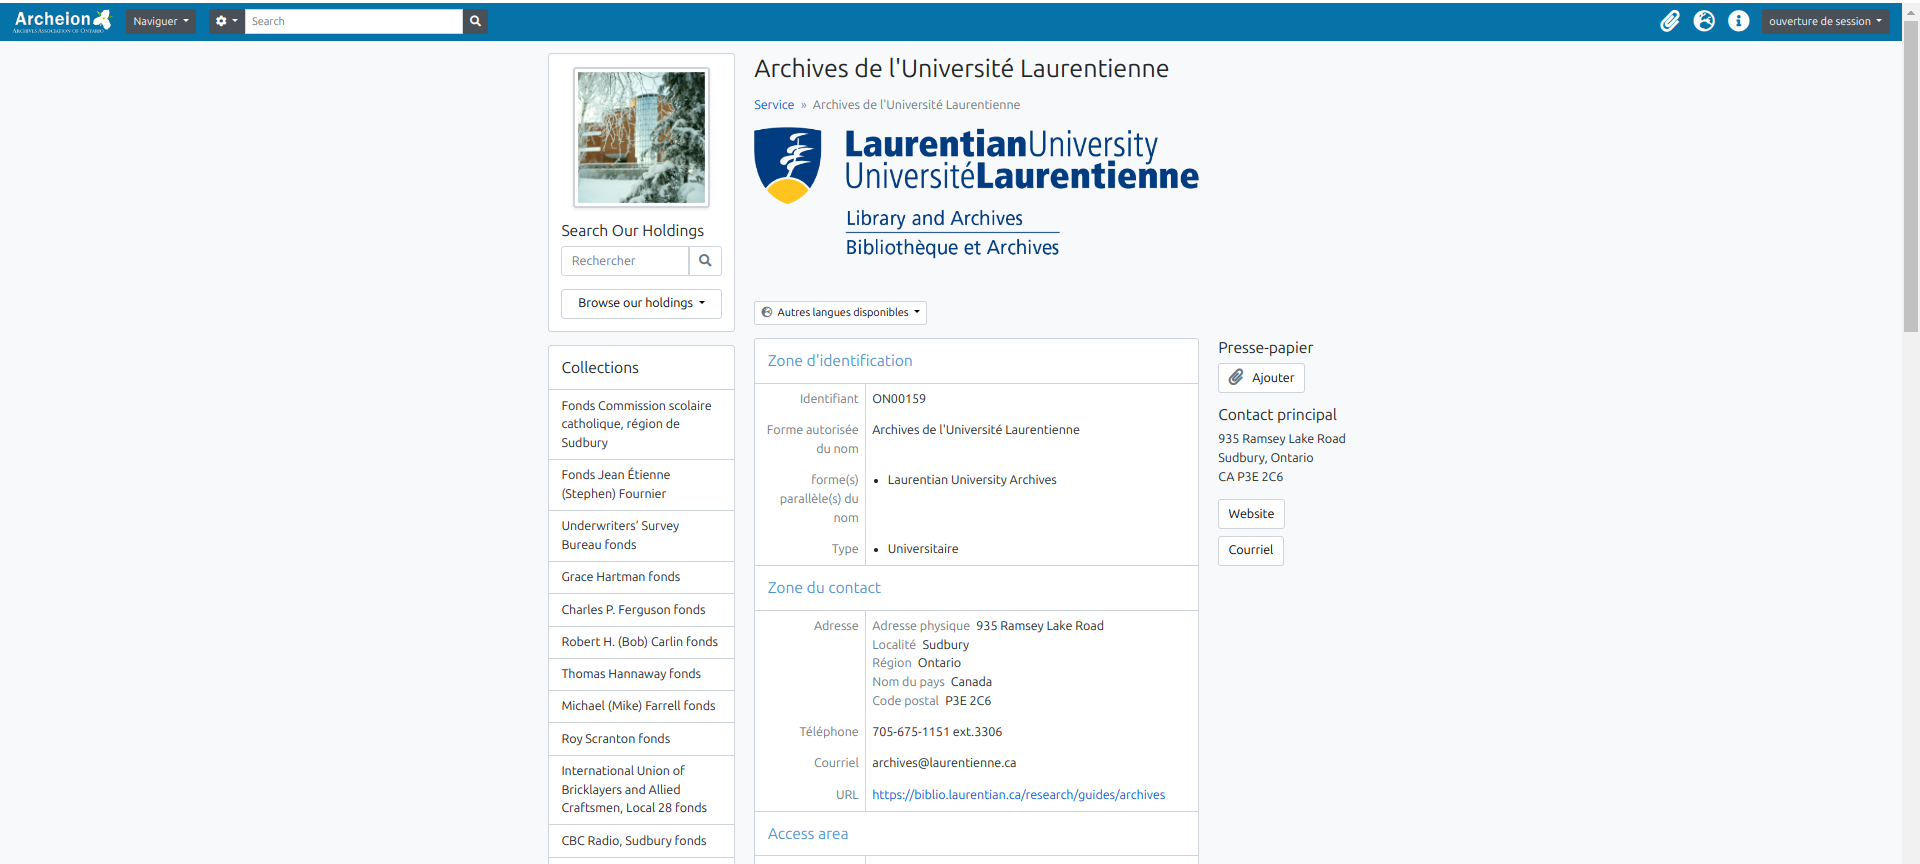This screenshot has height=864, width=1920.
Task: Click the Laurentian University logo banner
Action: click(976, 193)
